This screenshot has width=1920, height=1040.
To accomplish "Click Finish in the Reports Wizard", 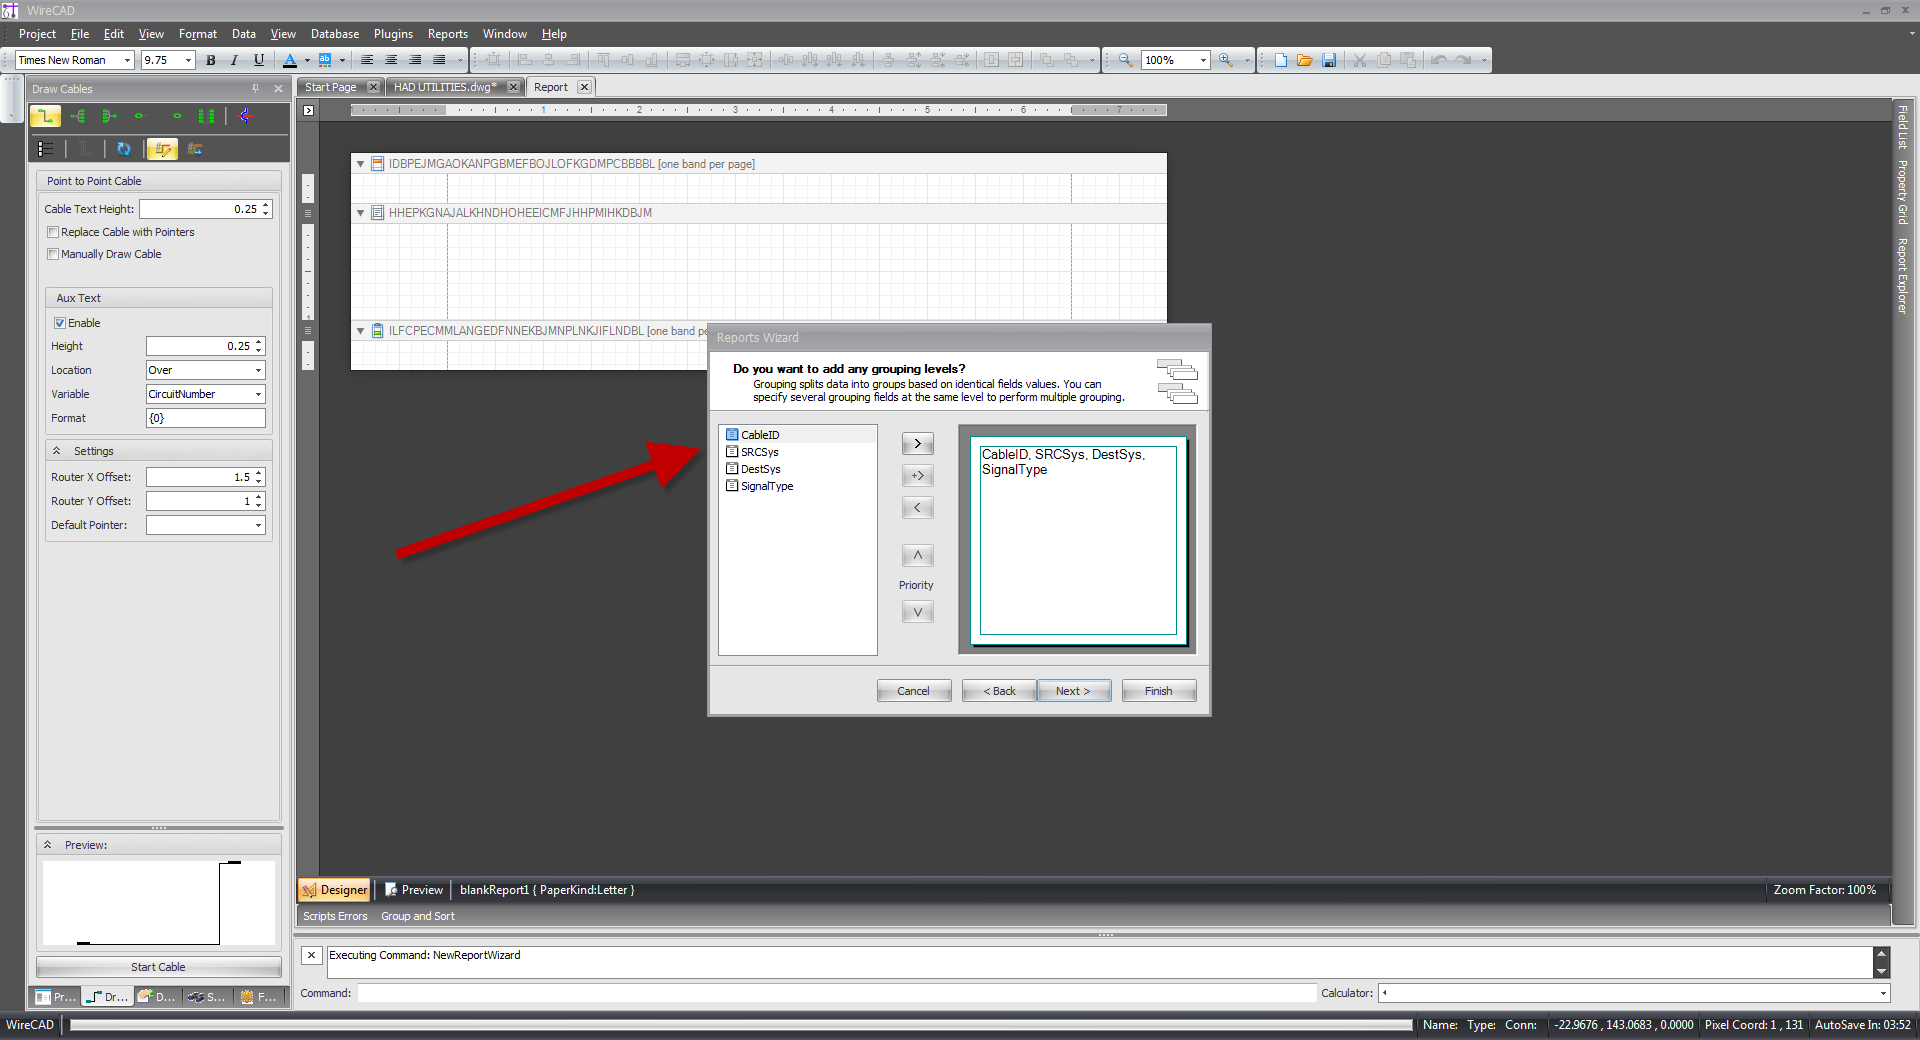I will pos(1159,691).
